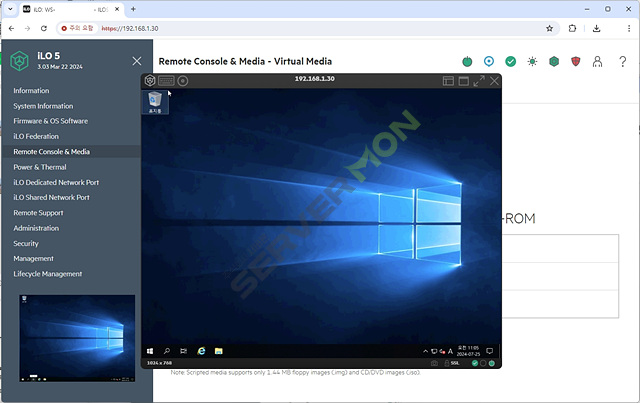
Task: Open the Security section
Action: point(26,244)
